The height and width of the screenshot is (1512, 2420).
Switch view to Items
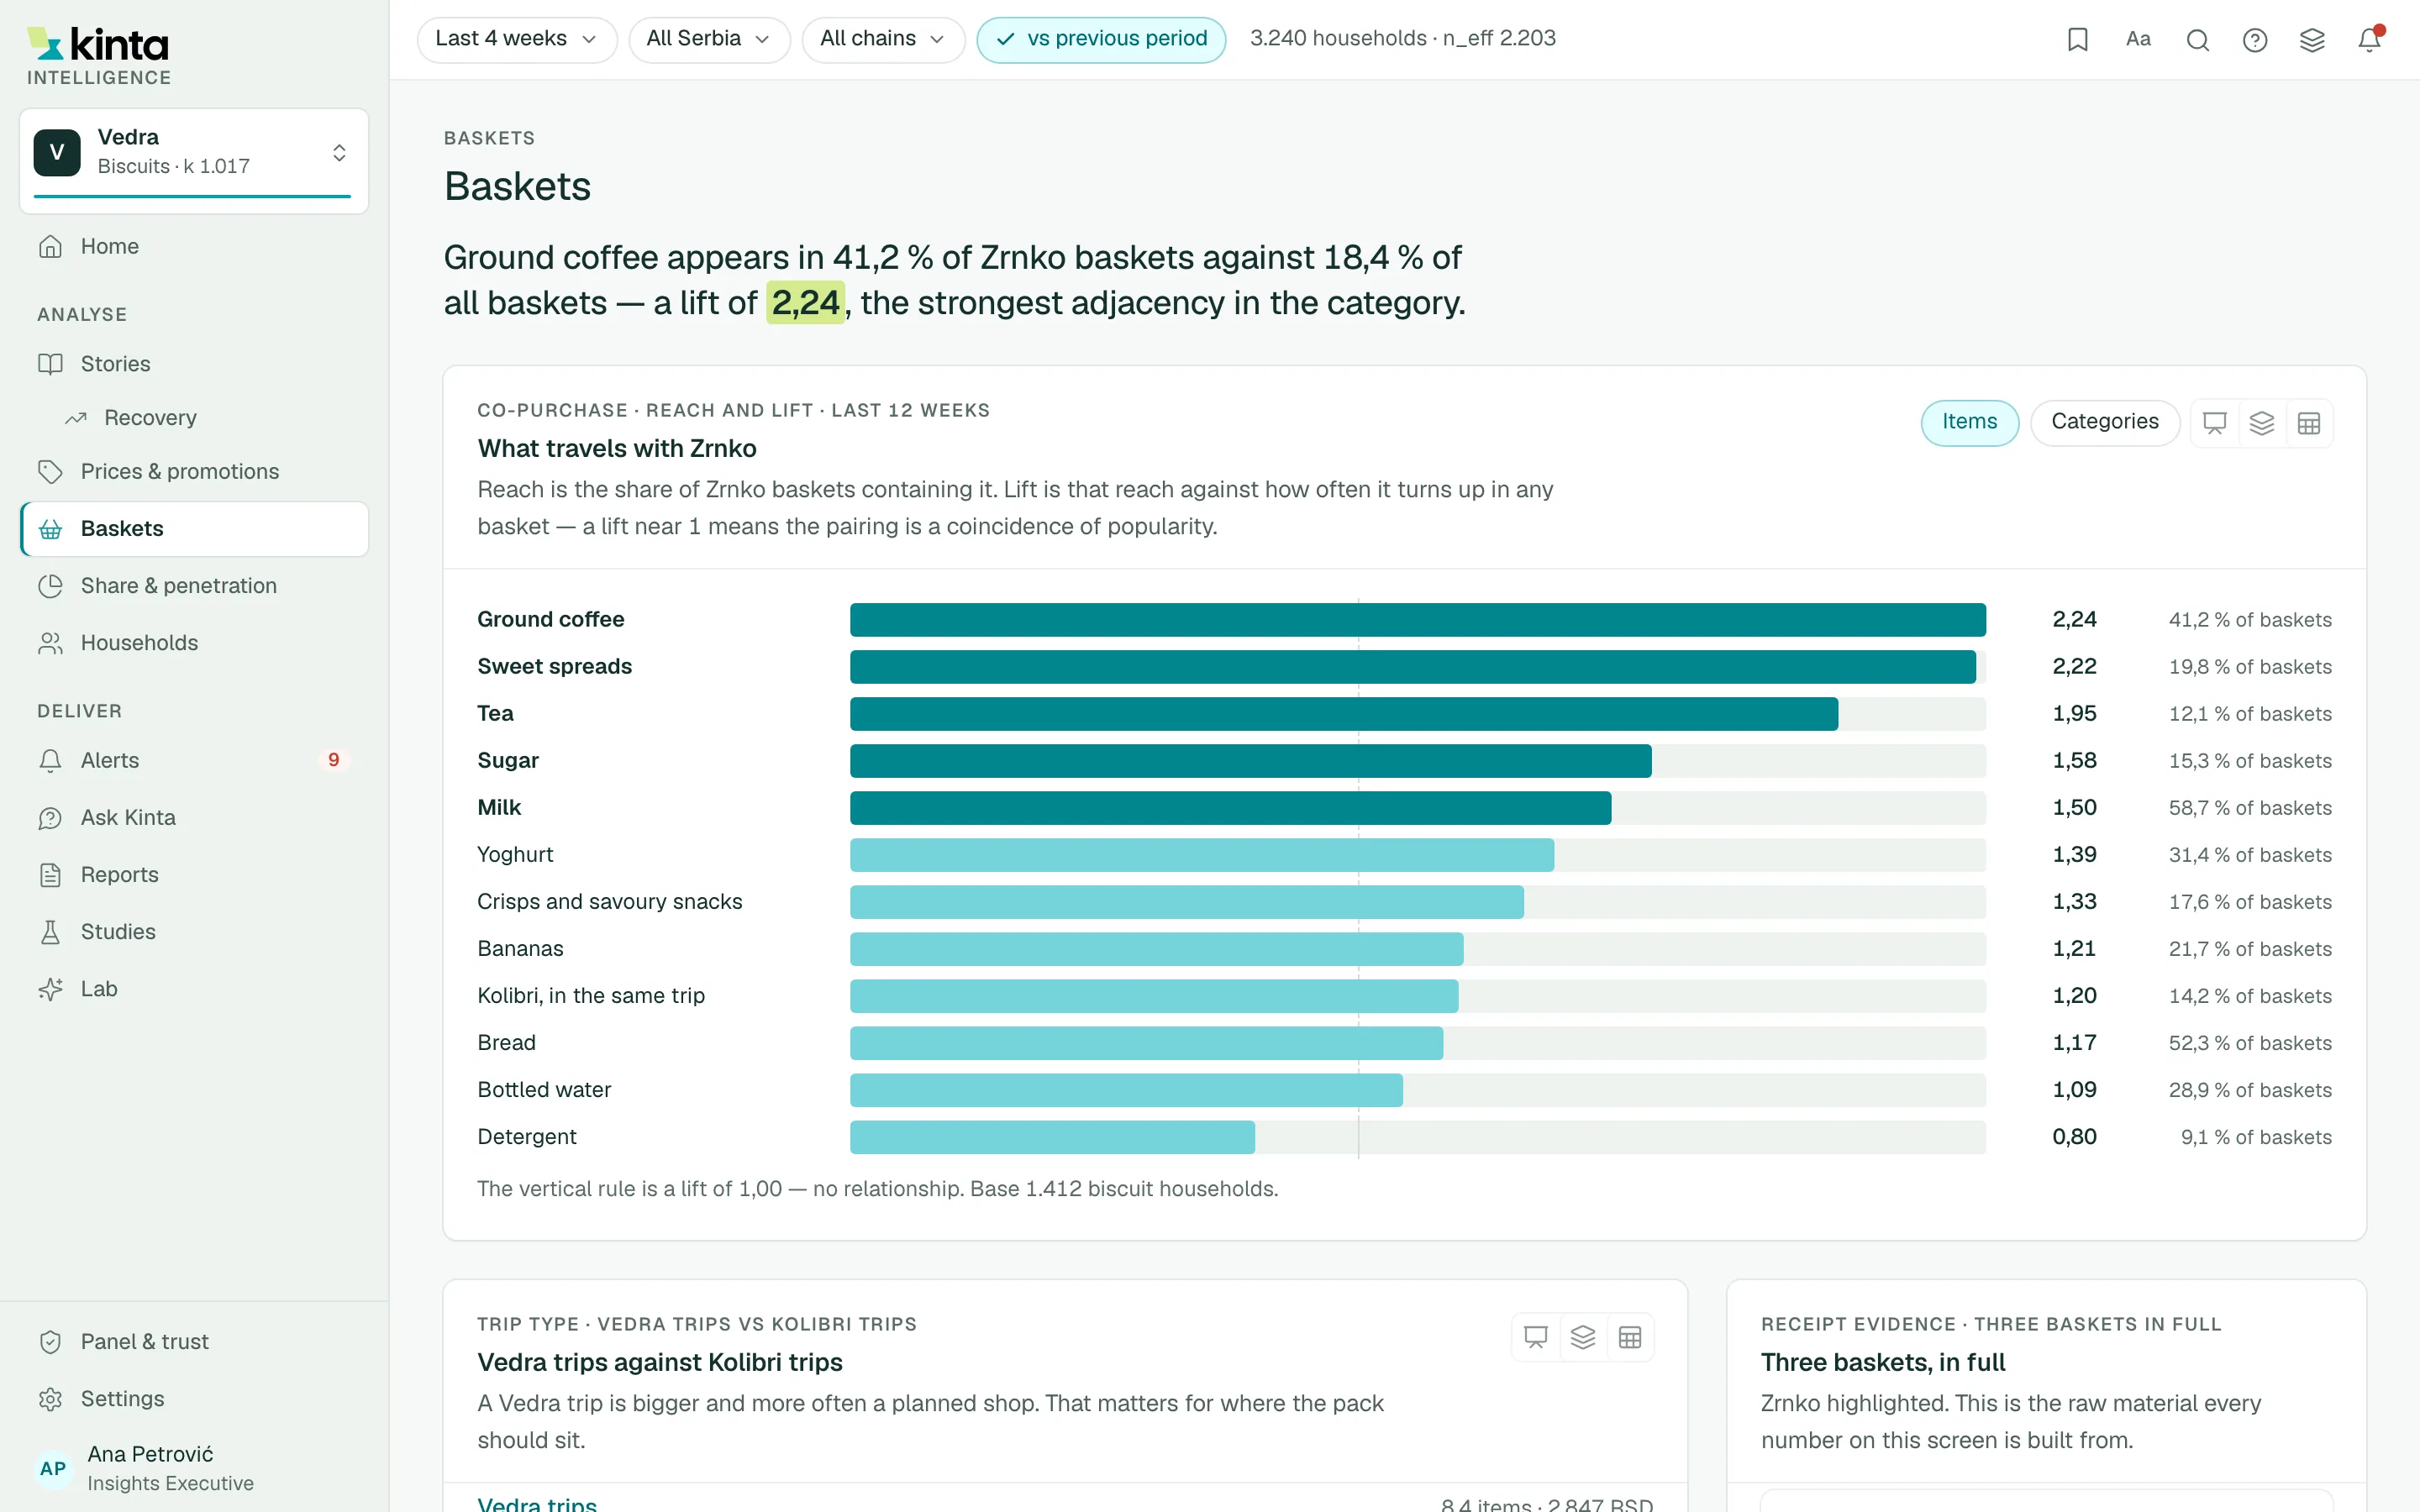pyautogui.click(x=1969, y=422)
